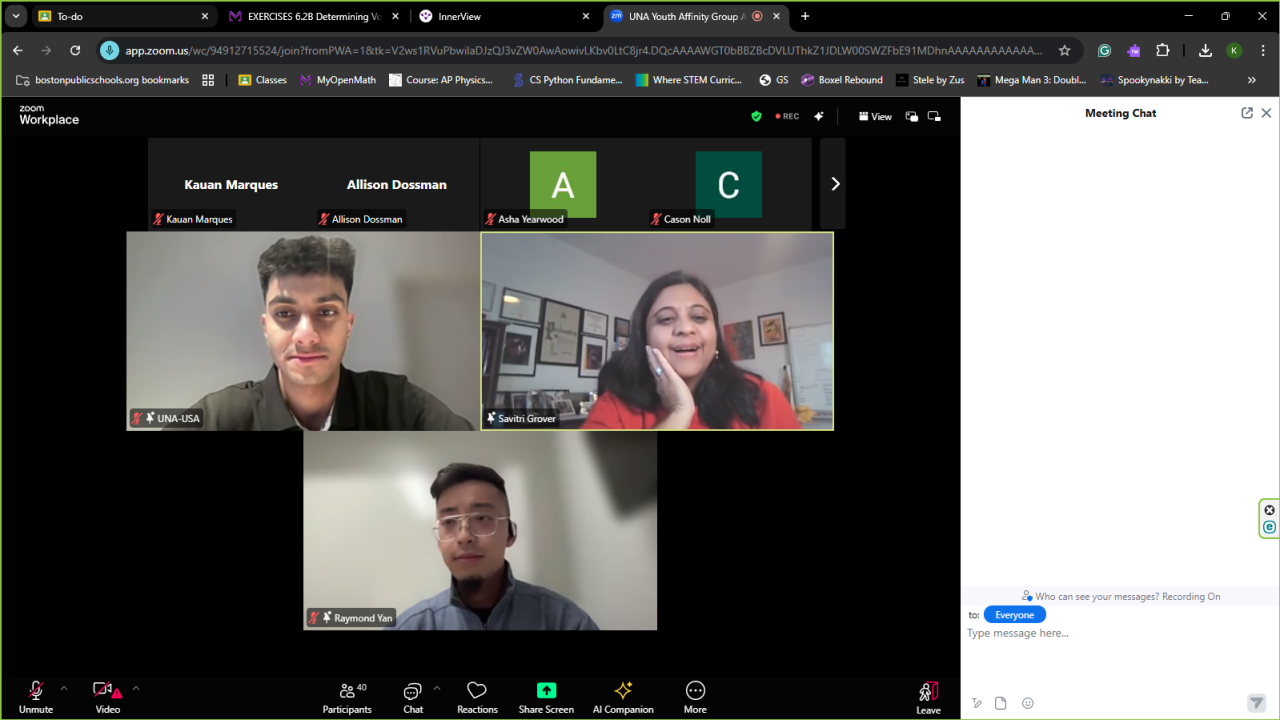
Task: Open the Reactions menu
Action: tap(477, 697)
